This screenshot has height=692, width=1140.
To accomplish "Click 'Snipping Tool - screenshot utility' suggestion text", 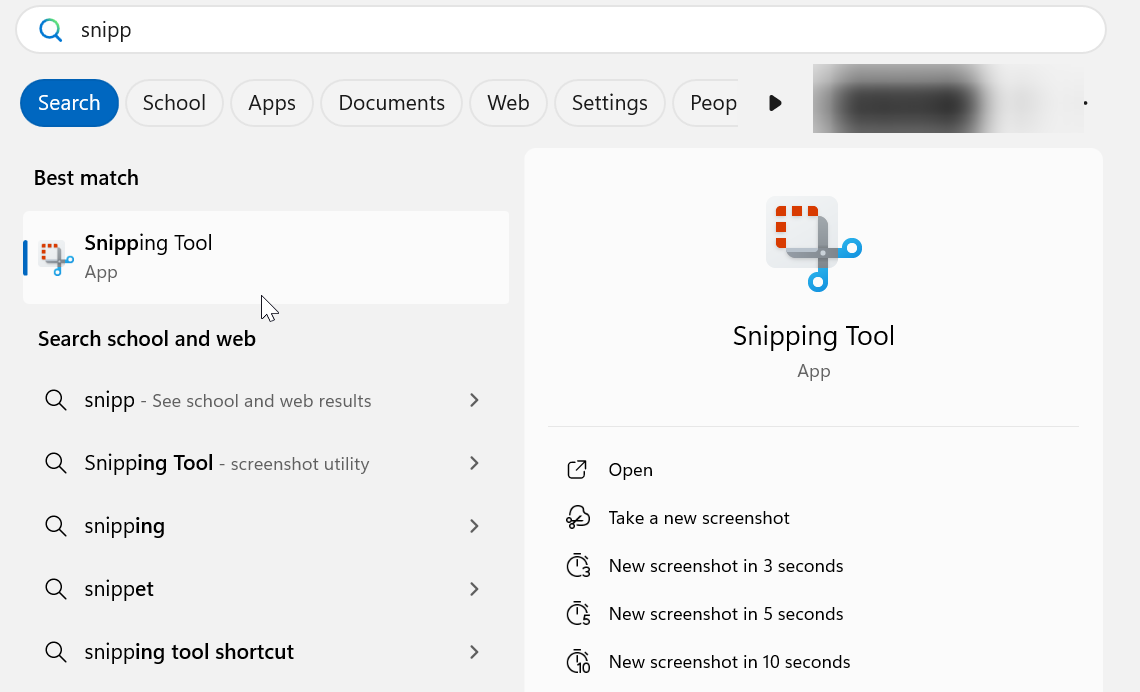I will [227, 463].
